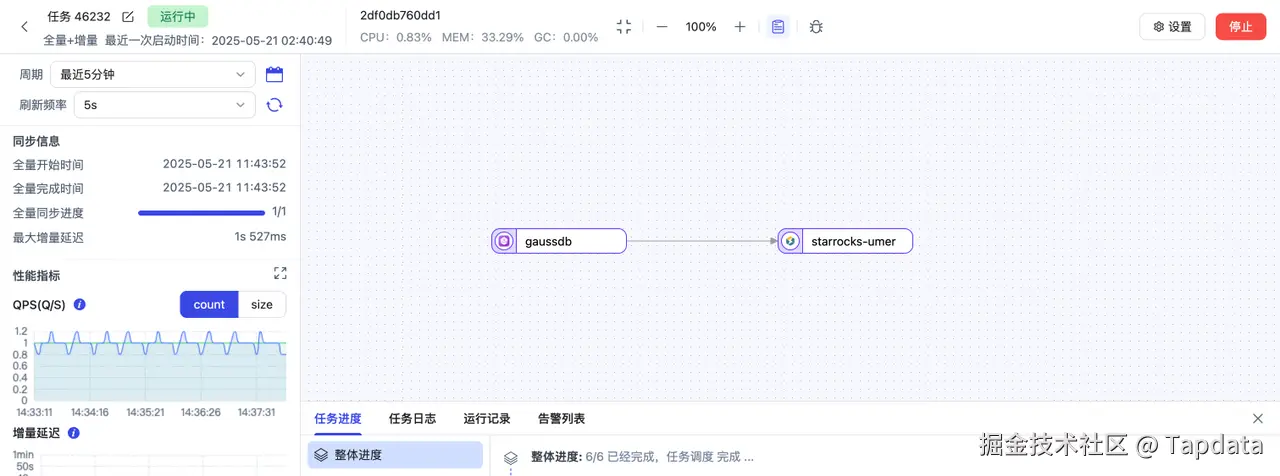This screenshot has width=1280, height=476.
Task: Open the 周期 dropdown showing 最近5分钟
Action: (x=155, y=74)
